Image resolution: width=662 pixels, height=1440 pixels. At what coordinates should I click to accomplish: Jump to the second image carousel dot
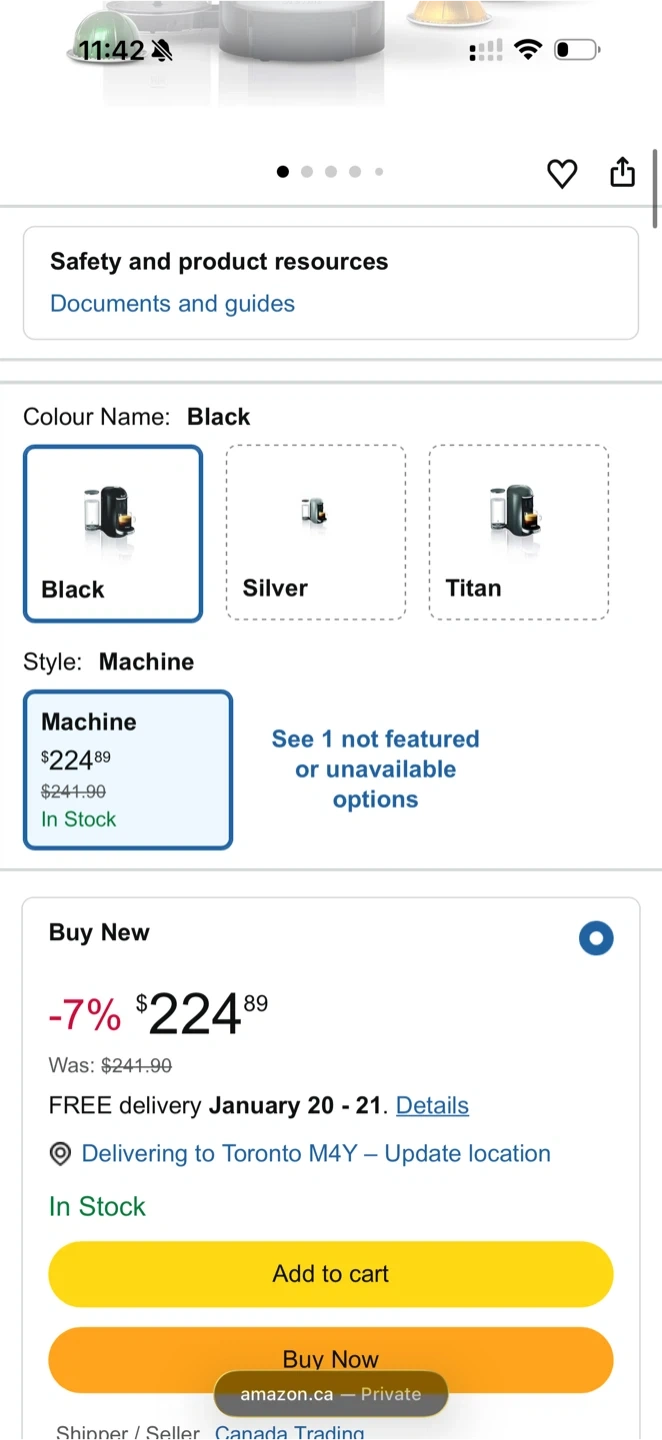click(307, 172)
